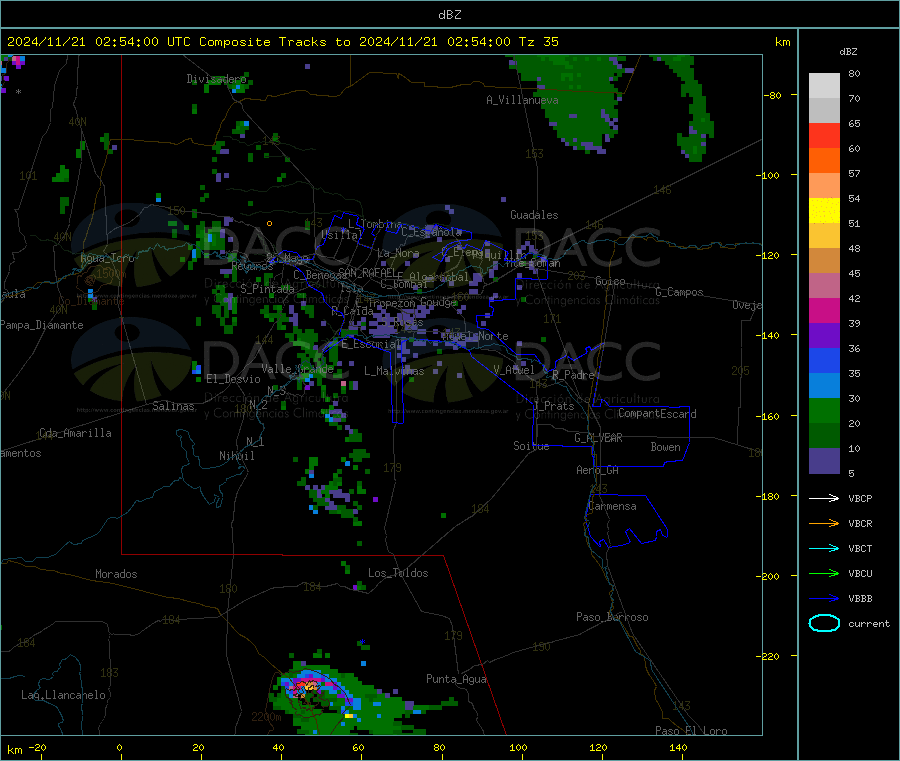
Task: Pick the magenta swatch on dBZ scale
Action: click(824, 310)
